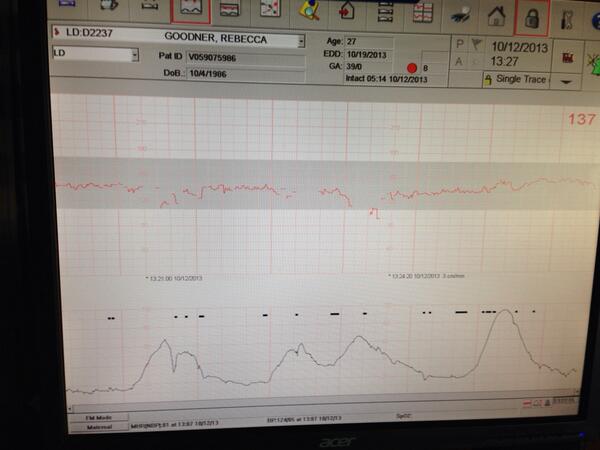
Task: Click the Single Trace lock button
Action: coord(516,80)
